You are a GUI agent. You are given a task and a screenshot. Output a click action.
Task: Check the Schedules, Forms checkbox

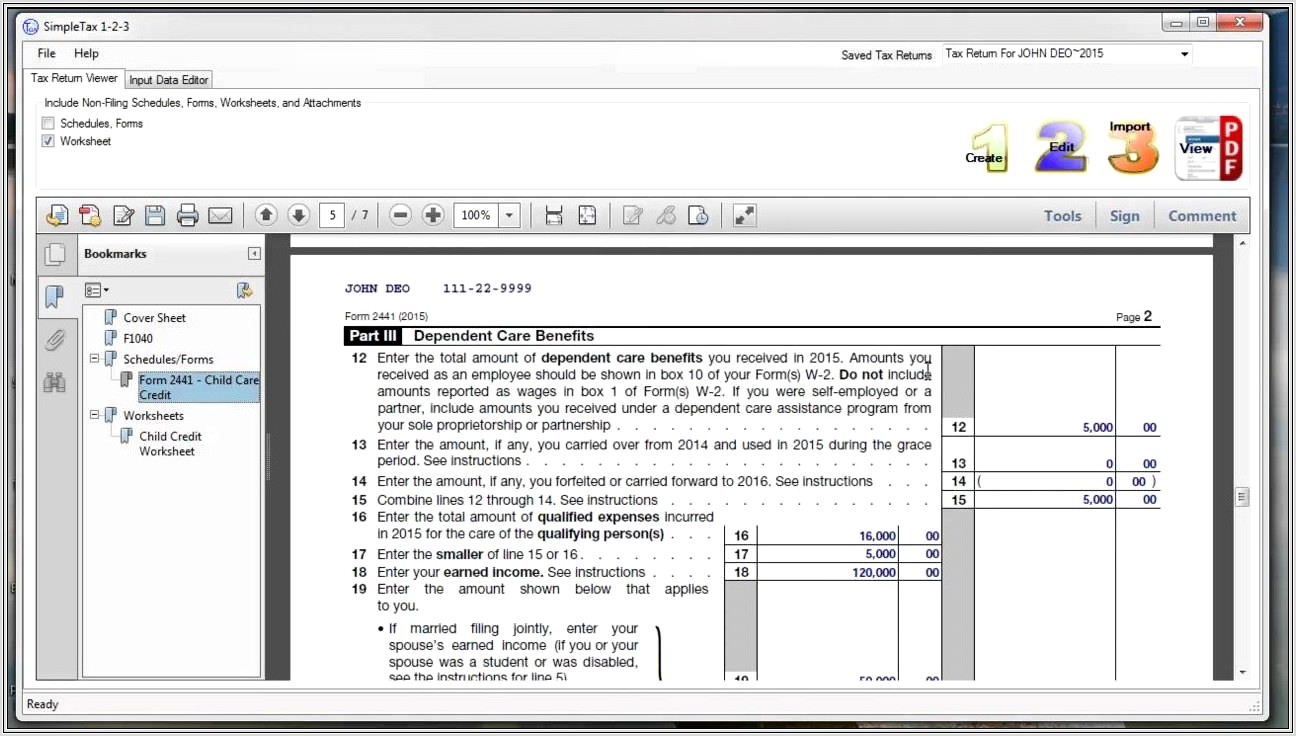coord(48,123)
